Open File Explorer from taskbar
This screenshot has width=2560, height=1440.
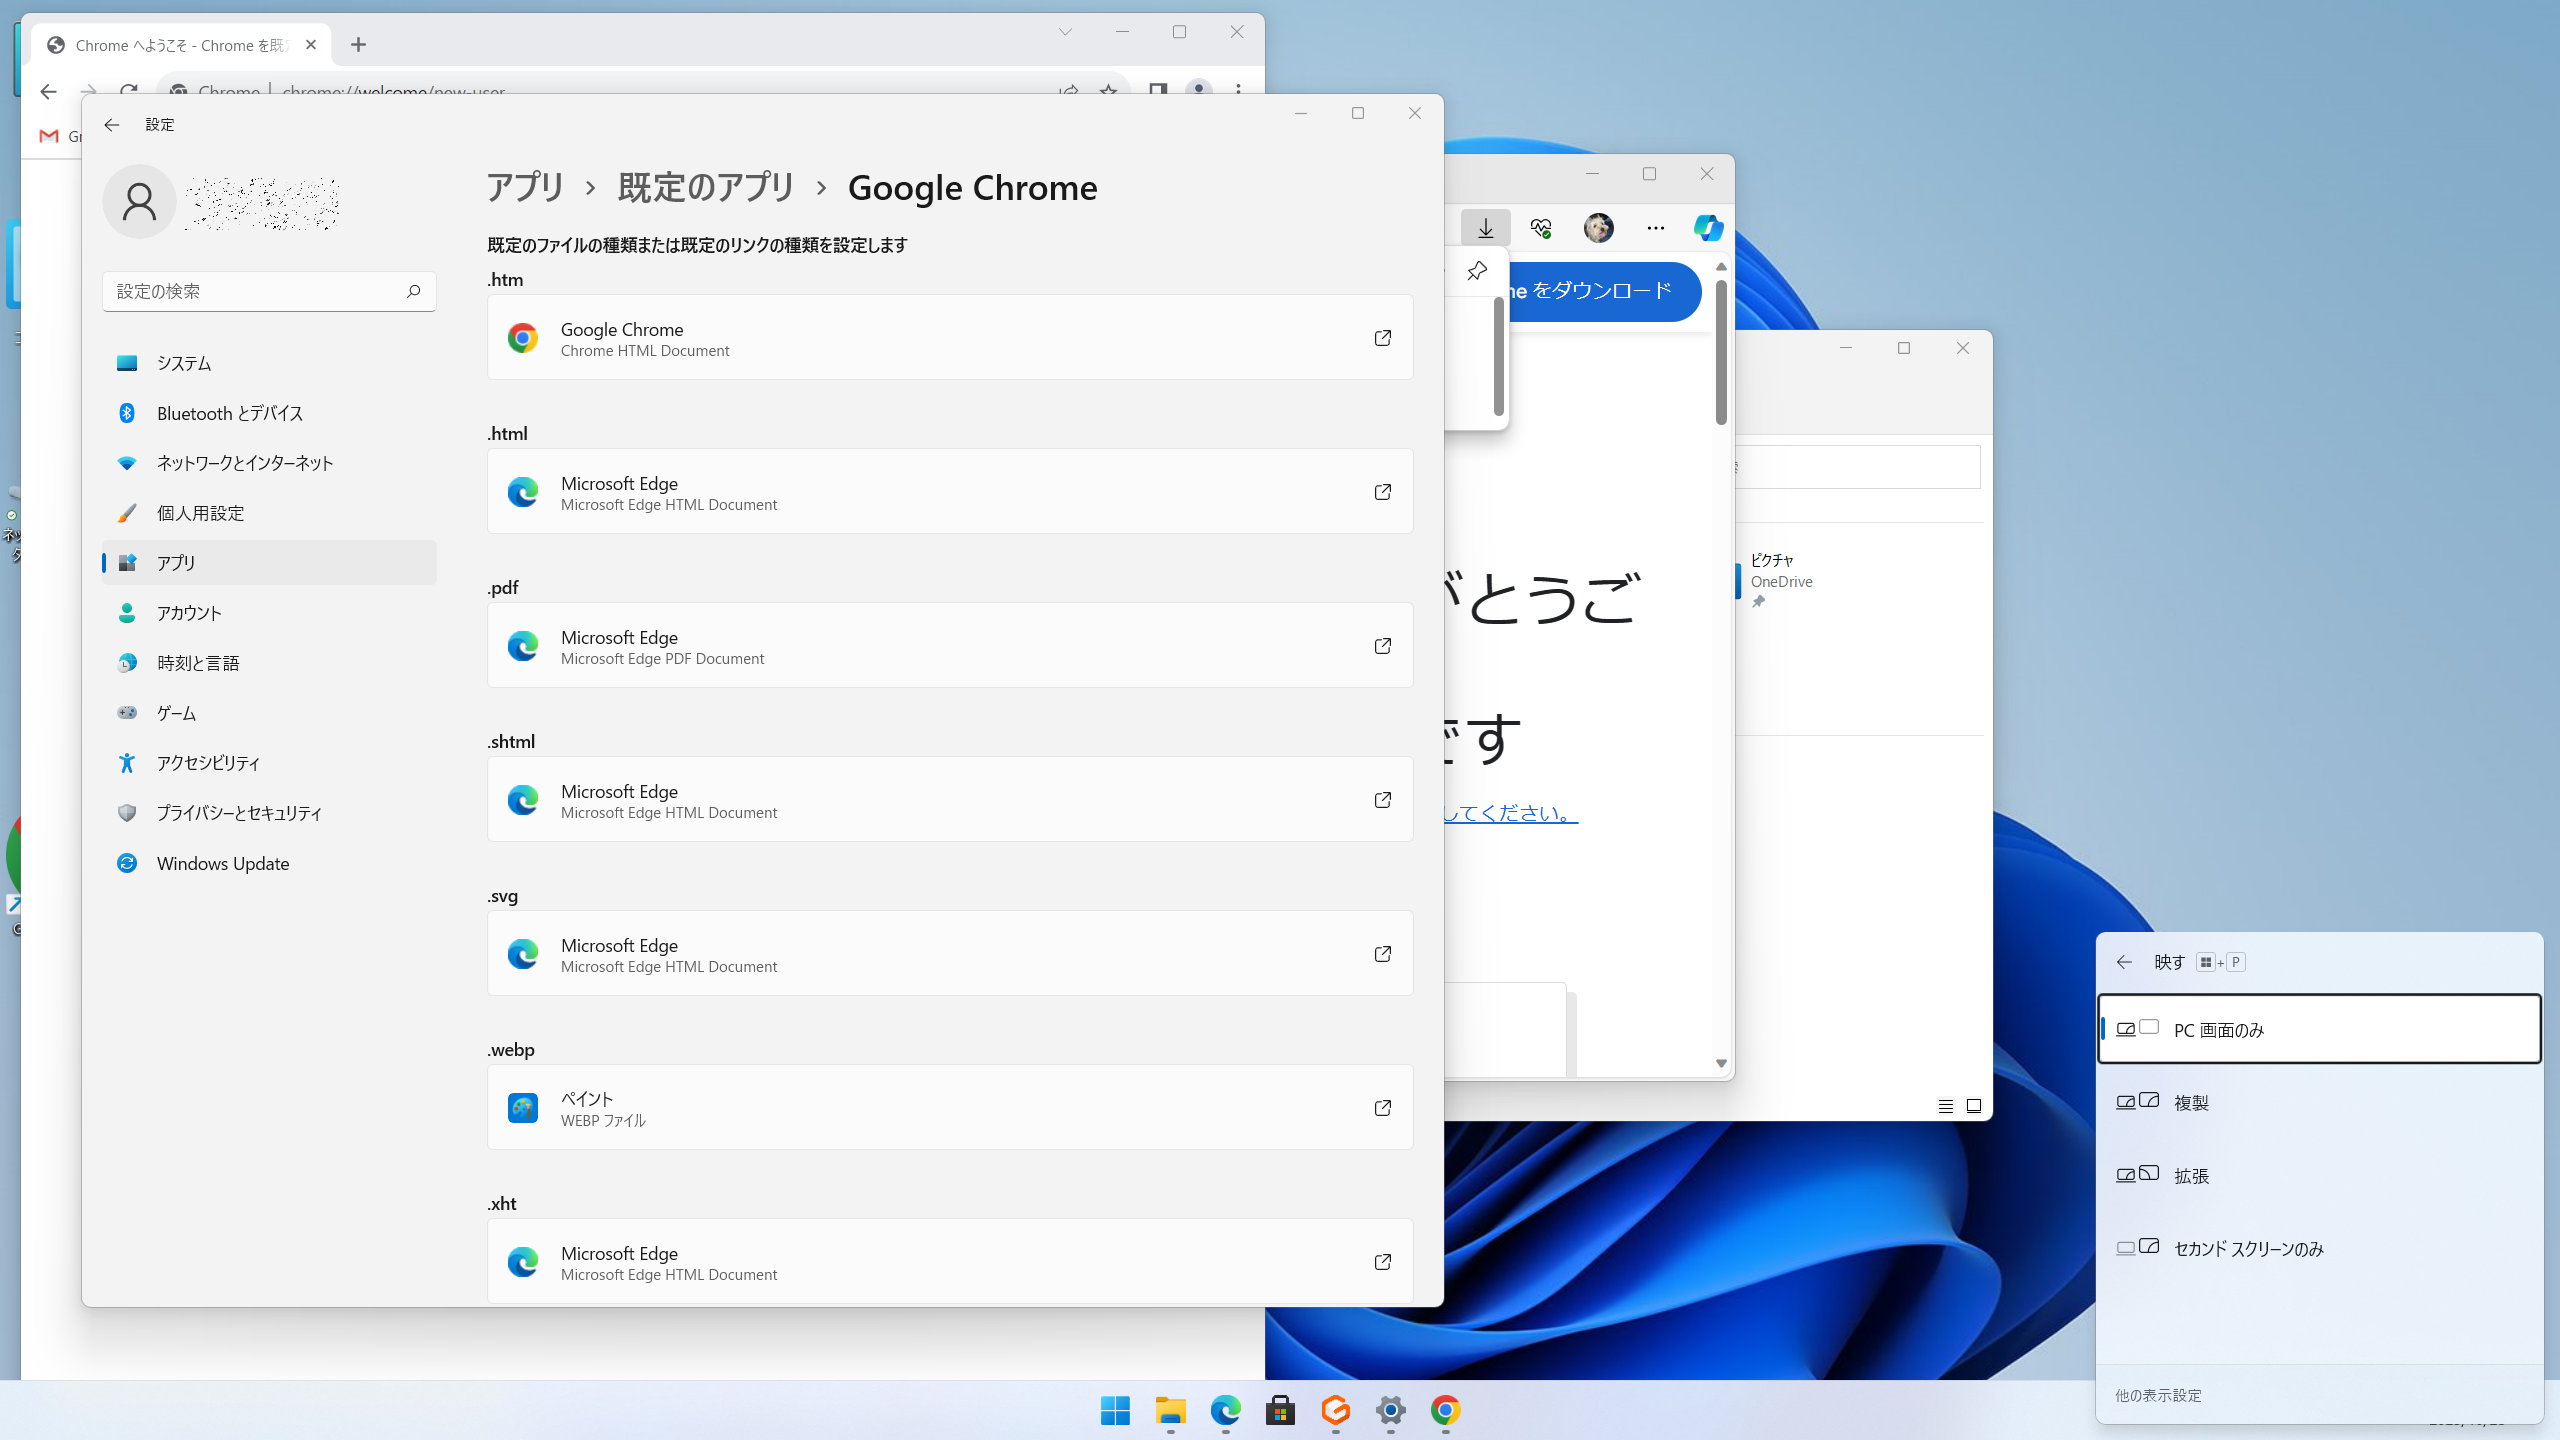(x=1170, y=1410)
